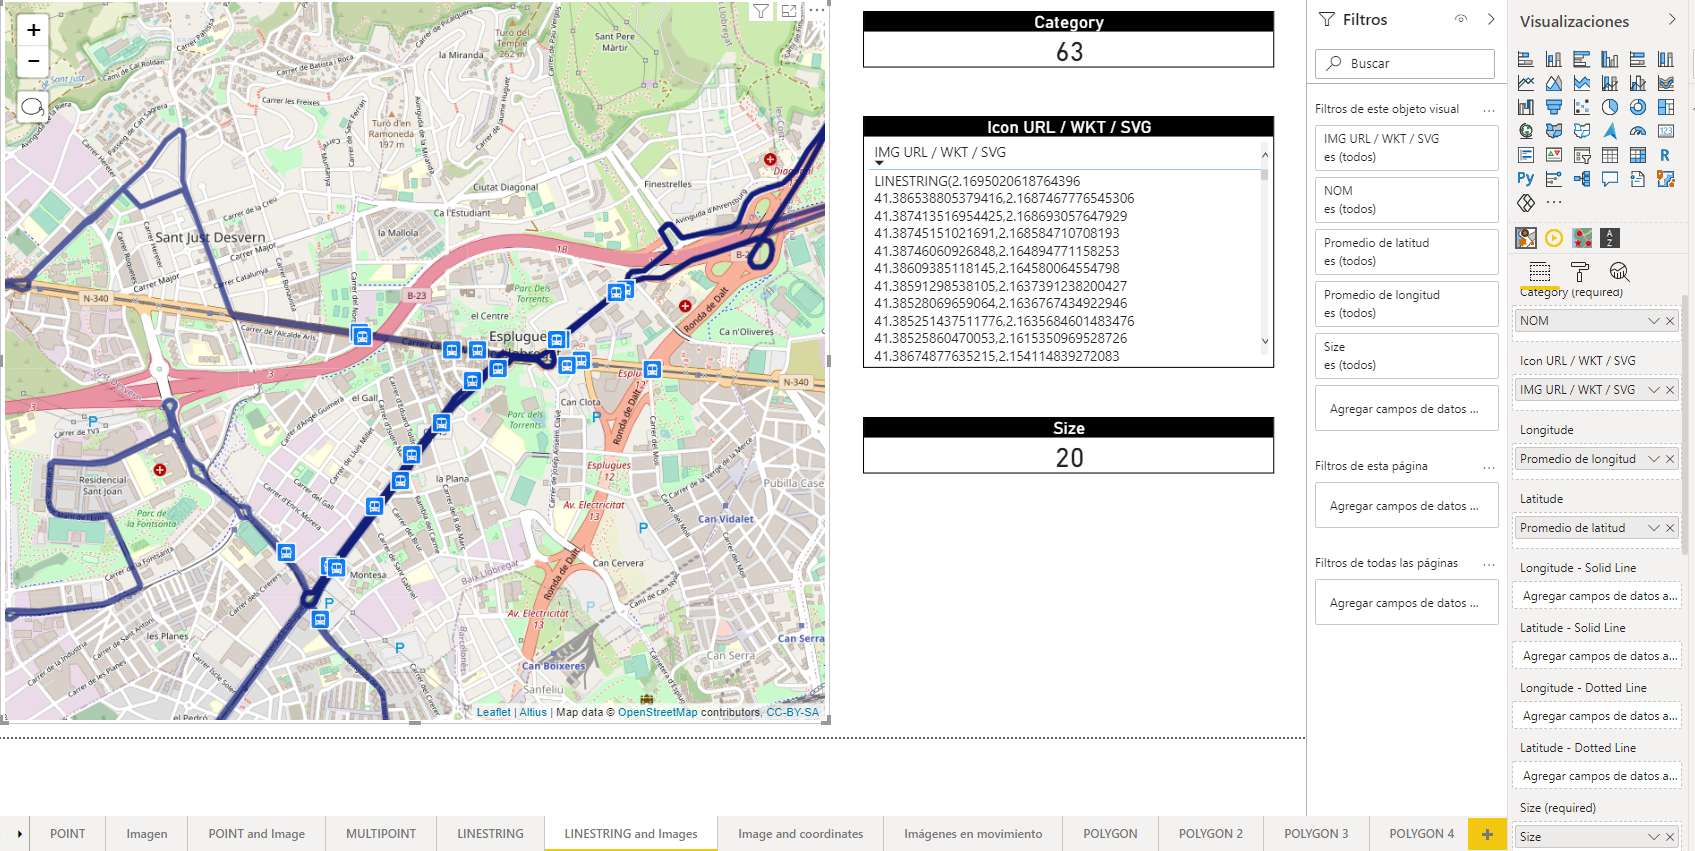Viewport: 1695px width, 851px height.
Task: Open the Analytics magnifier tab
Action: [x=1619, y=272]
